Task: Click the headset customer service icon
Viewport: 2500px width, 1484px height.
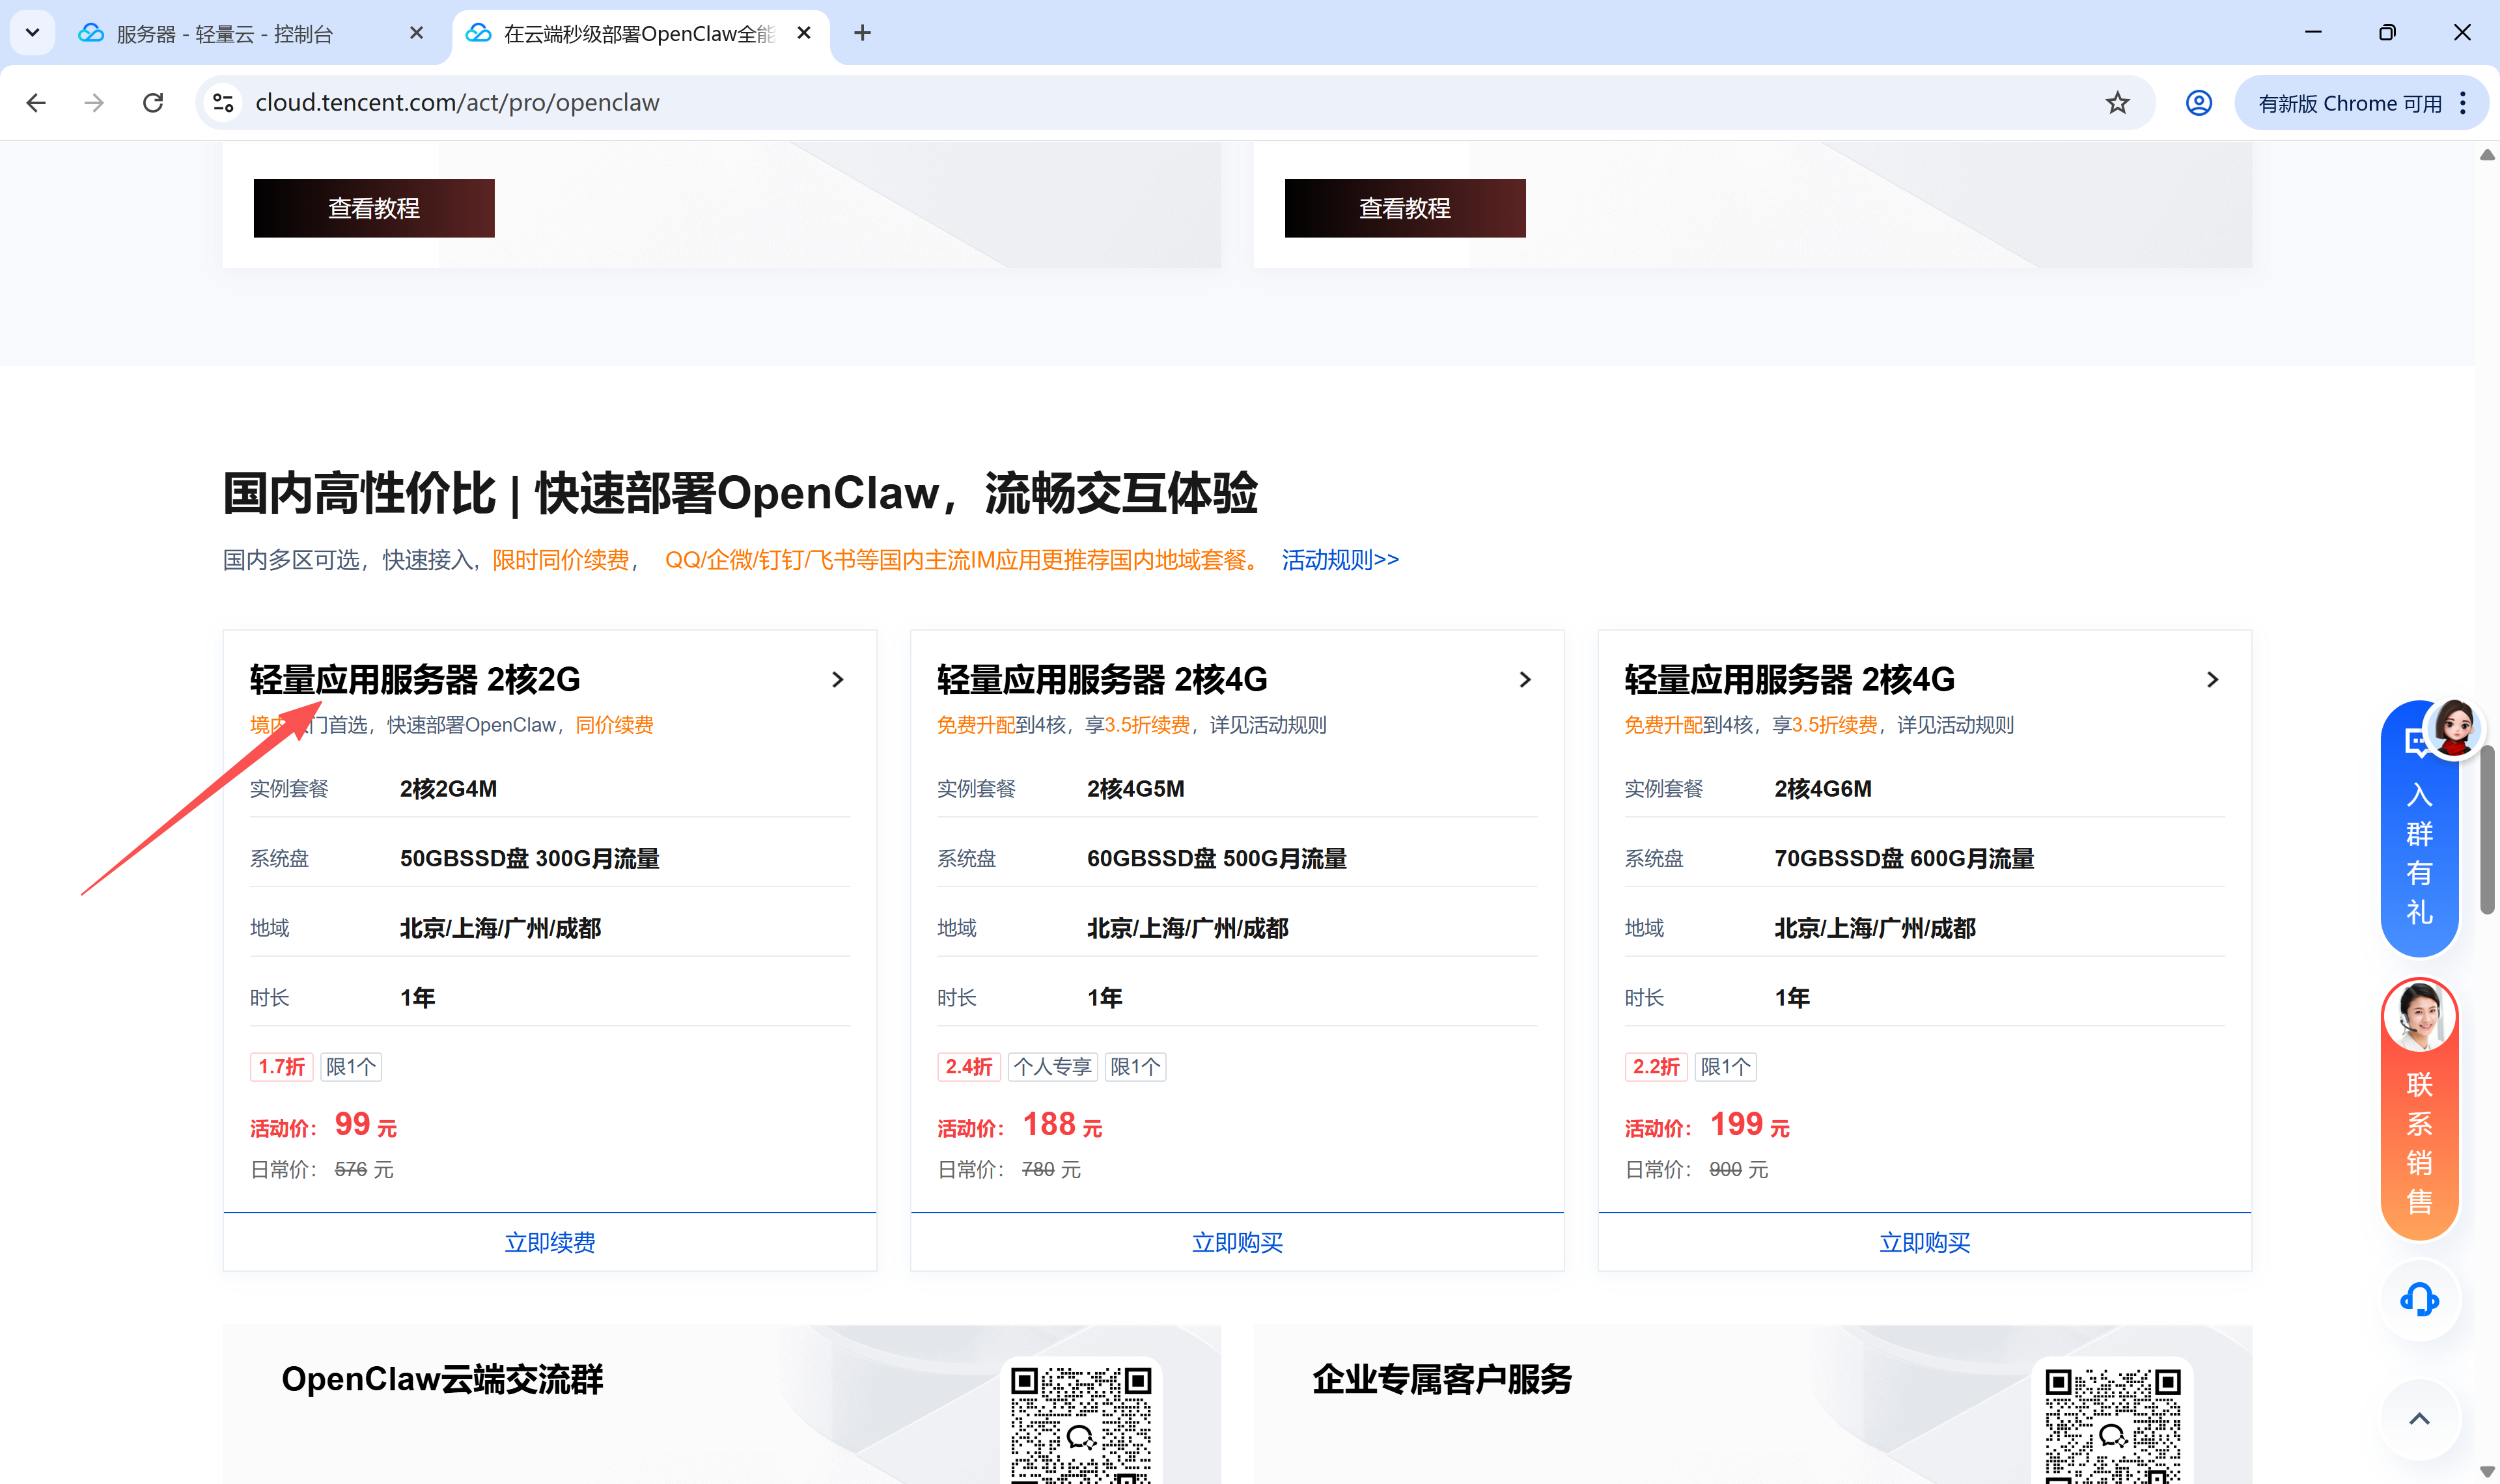Action: [x=2420, y=1300]
